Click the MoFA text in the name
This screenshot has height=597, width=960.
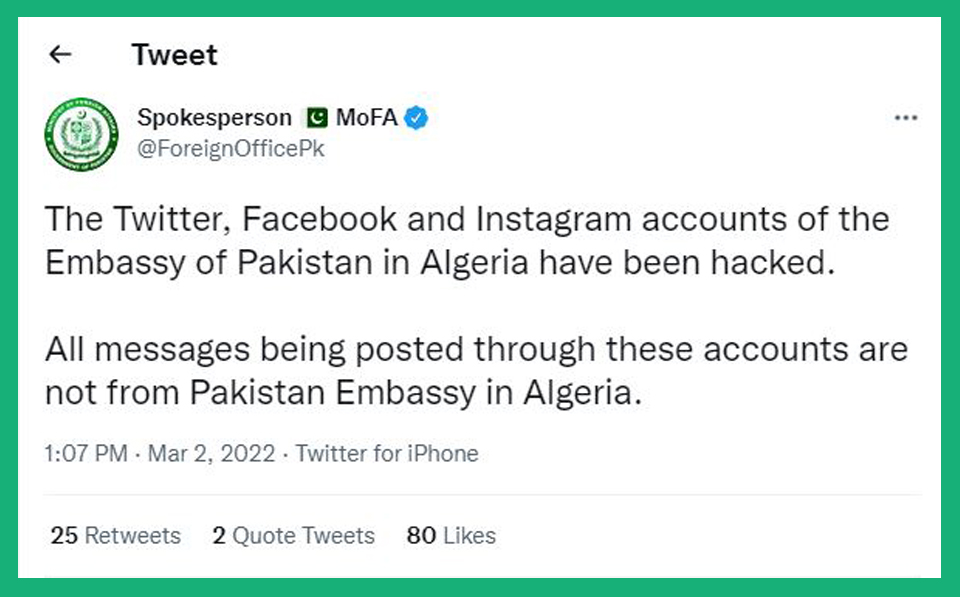coord(367,118)
